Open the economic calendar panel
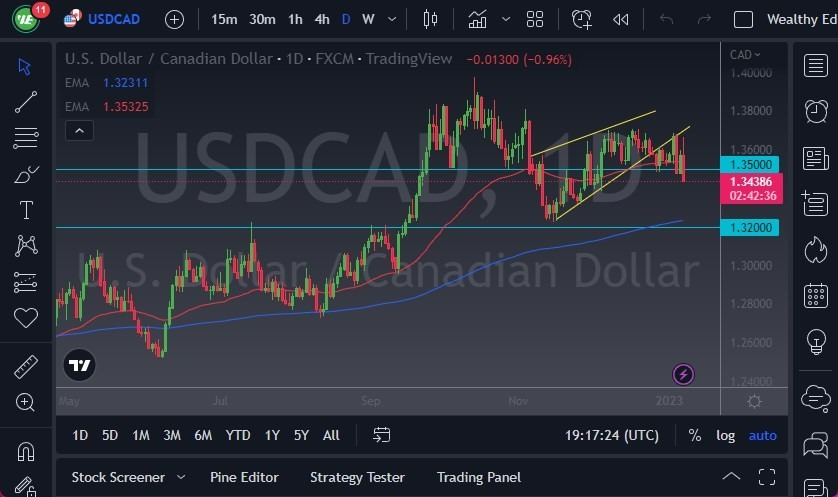Screen dimensions: 838x497 click(816, 296)
